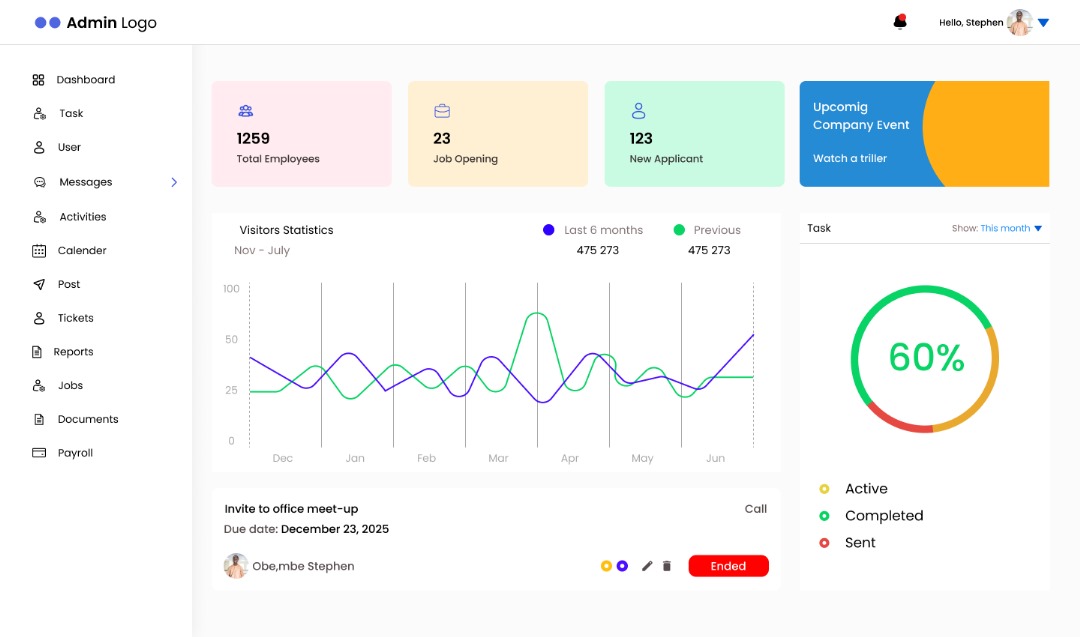Image resolution: width=1080 pixels, height=637 pixels.
Task: Select the Post menu label
Action: (69, 284)
